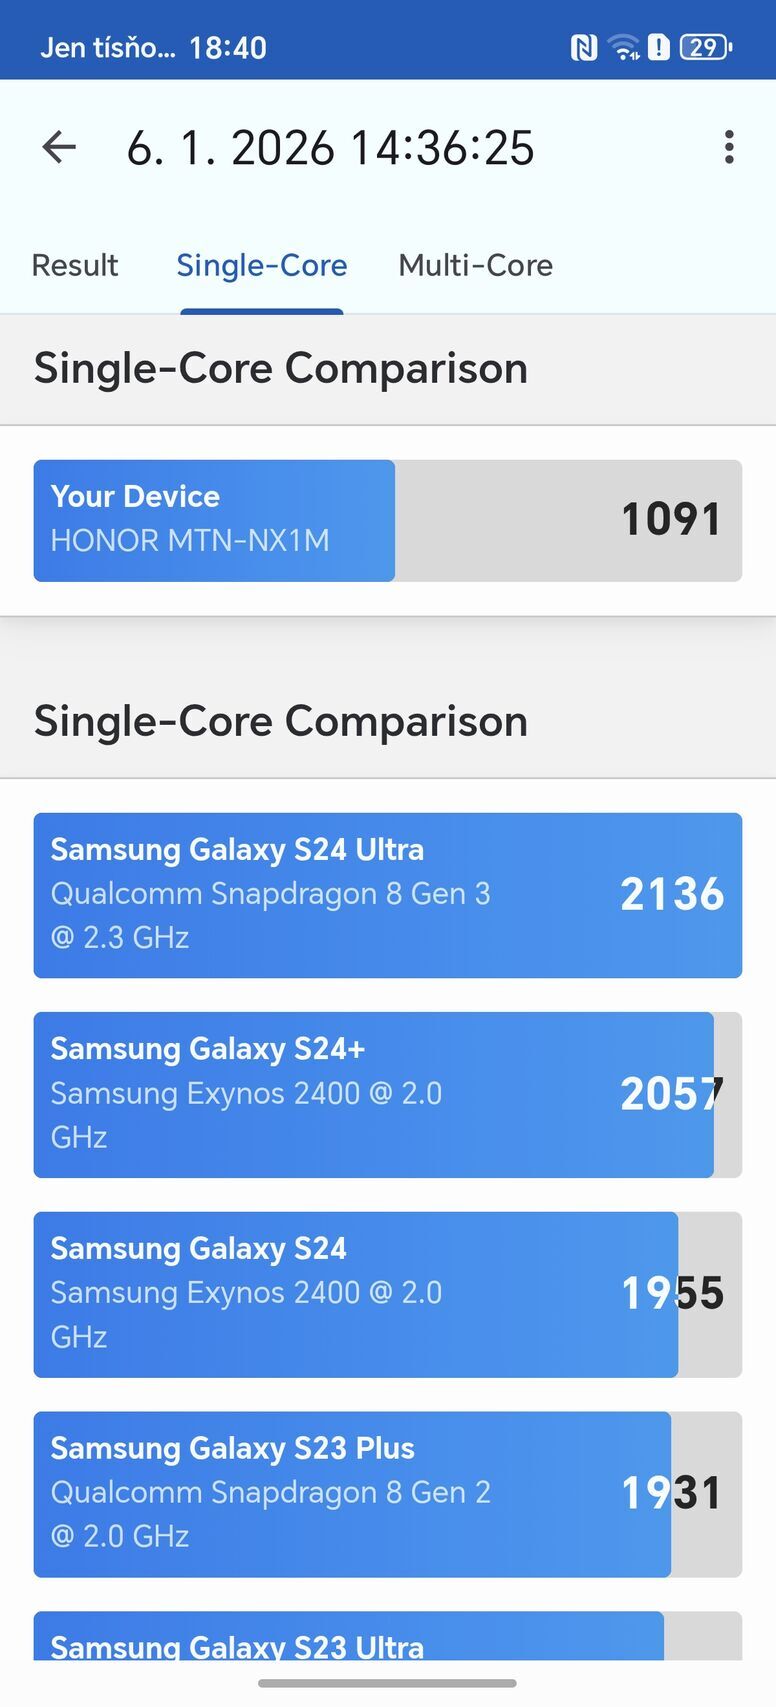The height and width of the screenshot is (1707, 776).
Task: Select the Samsung Galaxy S24 Ultra comparison entry
Action: (388, 893)
